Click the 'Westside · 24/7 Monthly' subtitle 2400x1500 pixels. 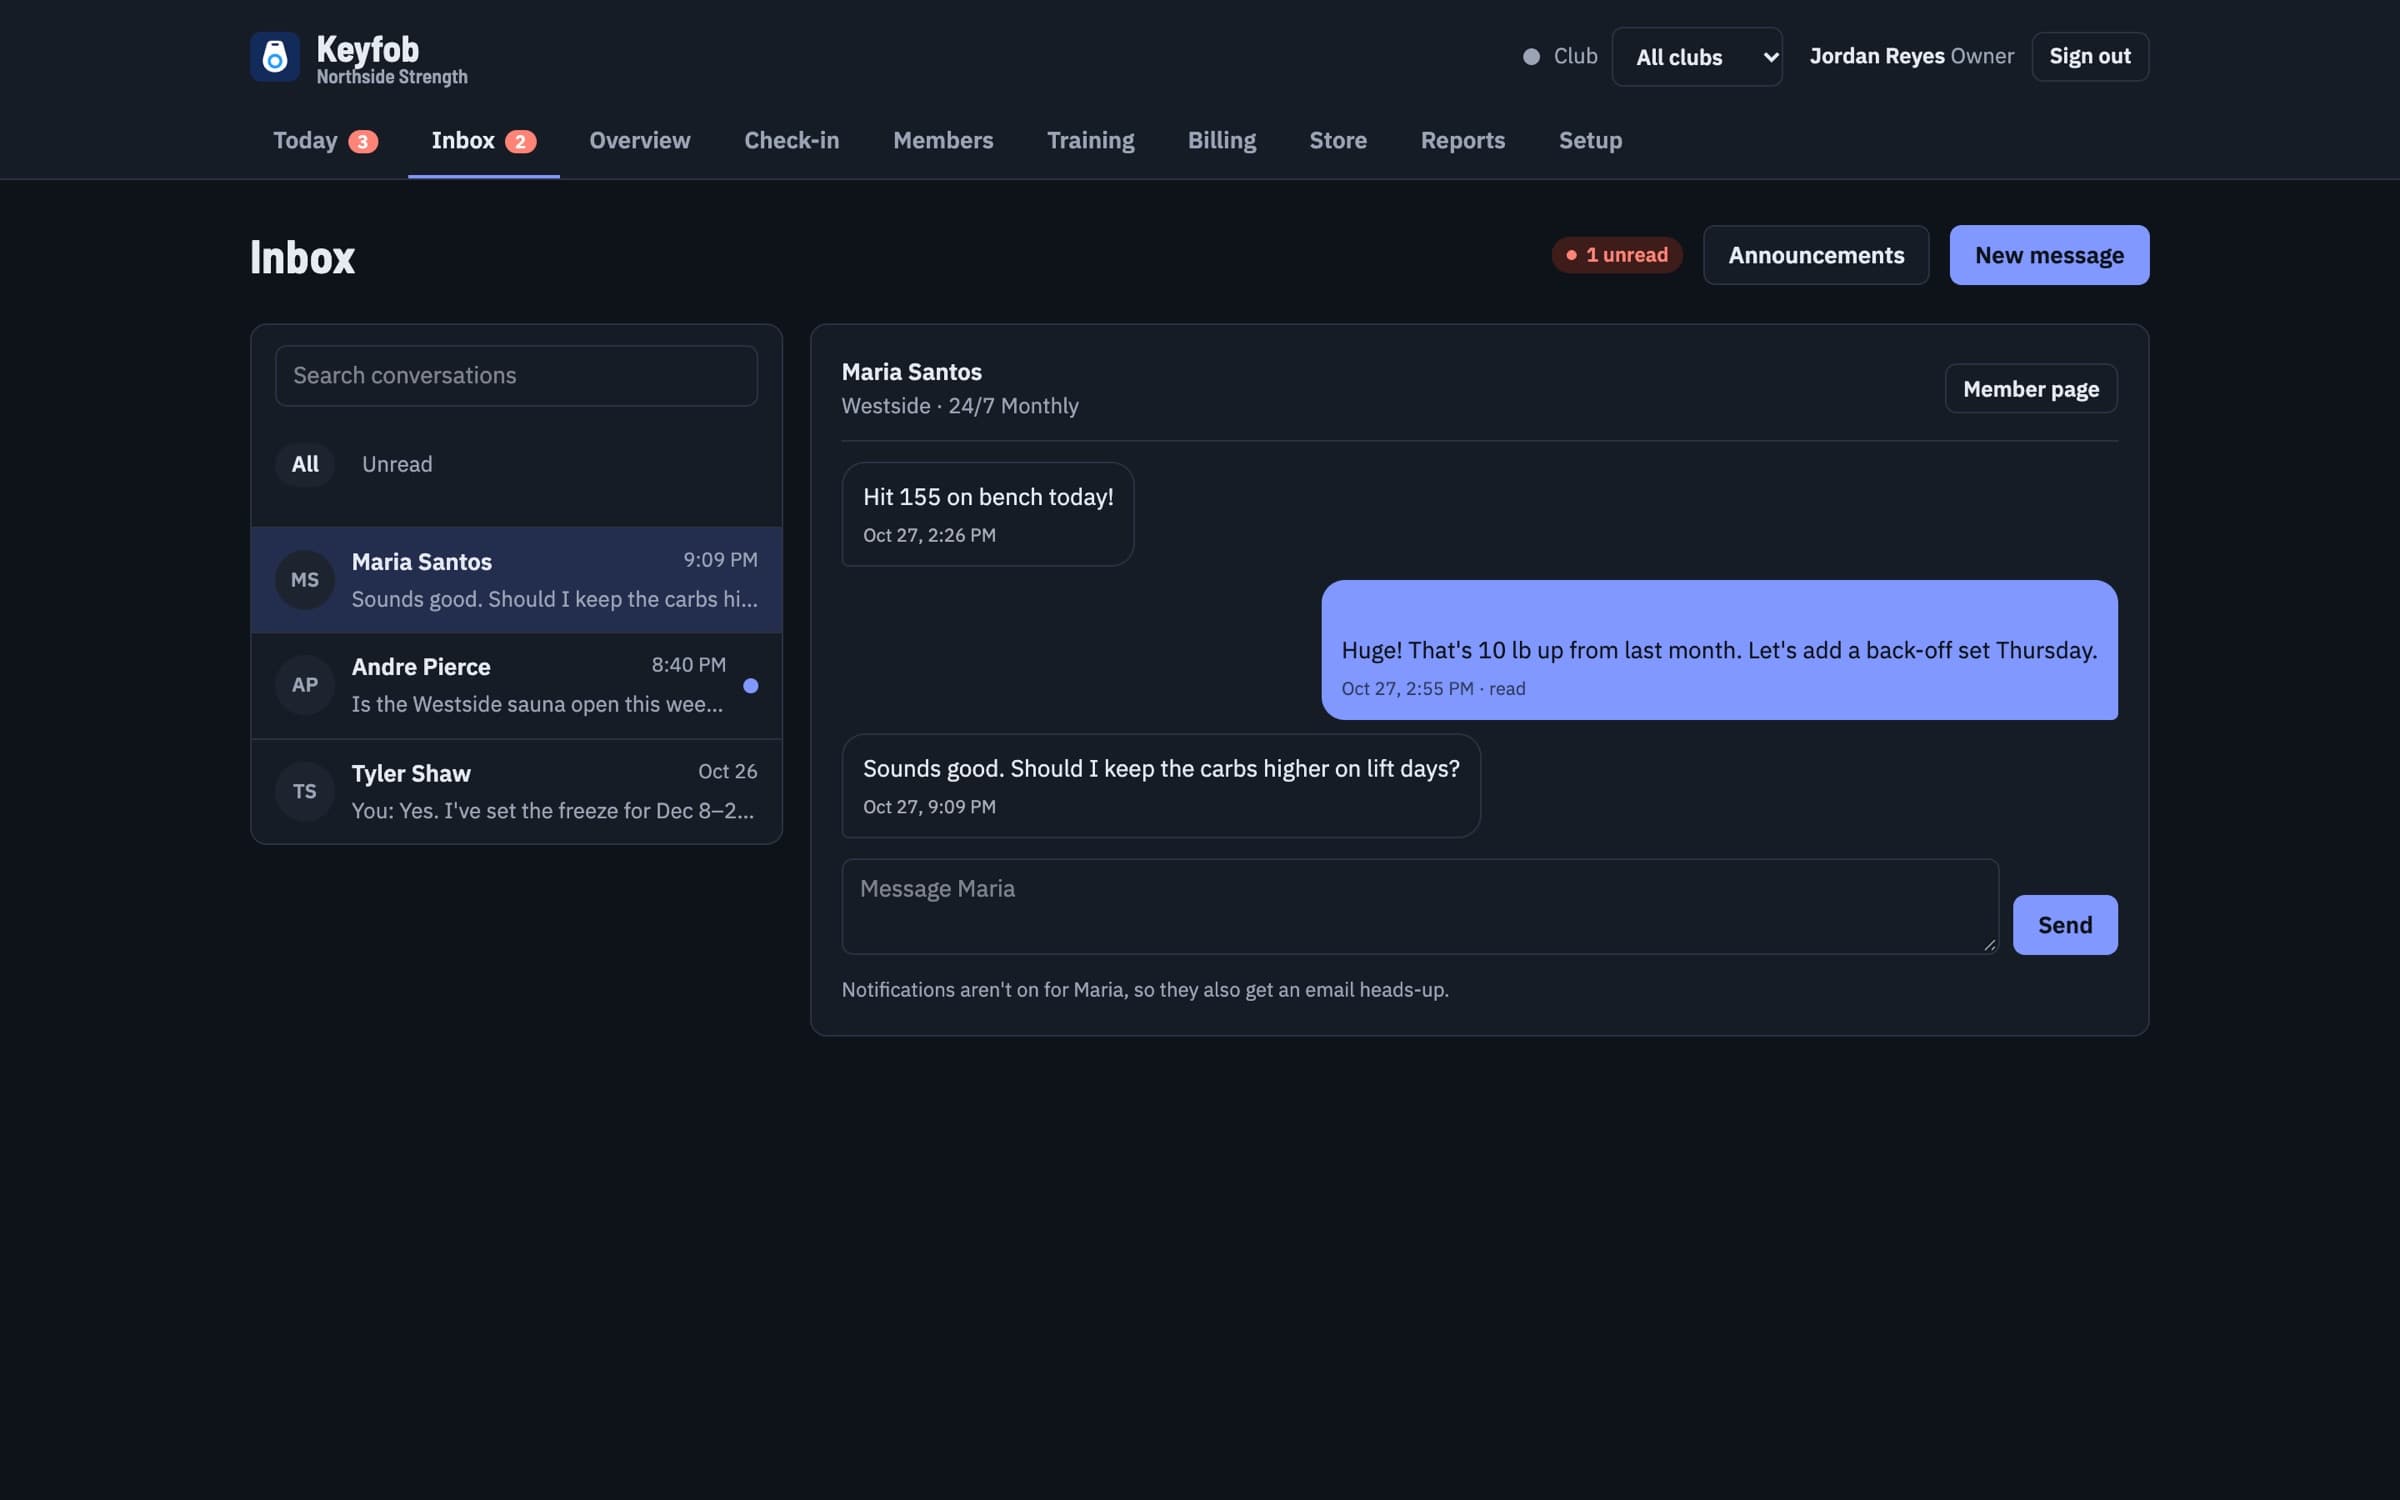(960, 406)
